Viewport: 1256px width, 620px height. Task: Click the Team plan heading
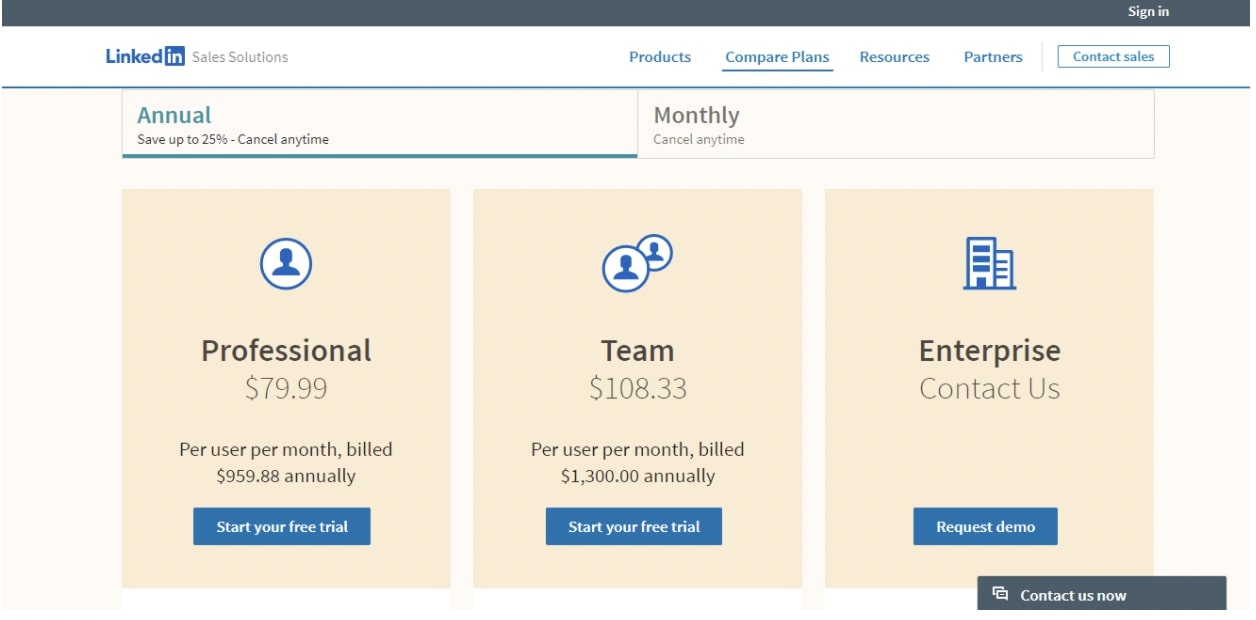637,351
